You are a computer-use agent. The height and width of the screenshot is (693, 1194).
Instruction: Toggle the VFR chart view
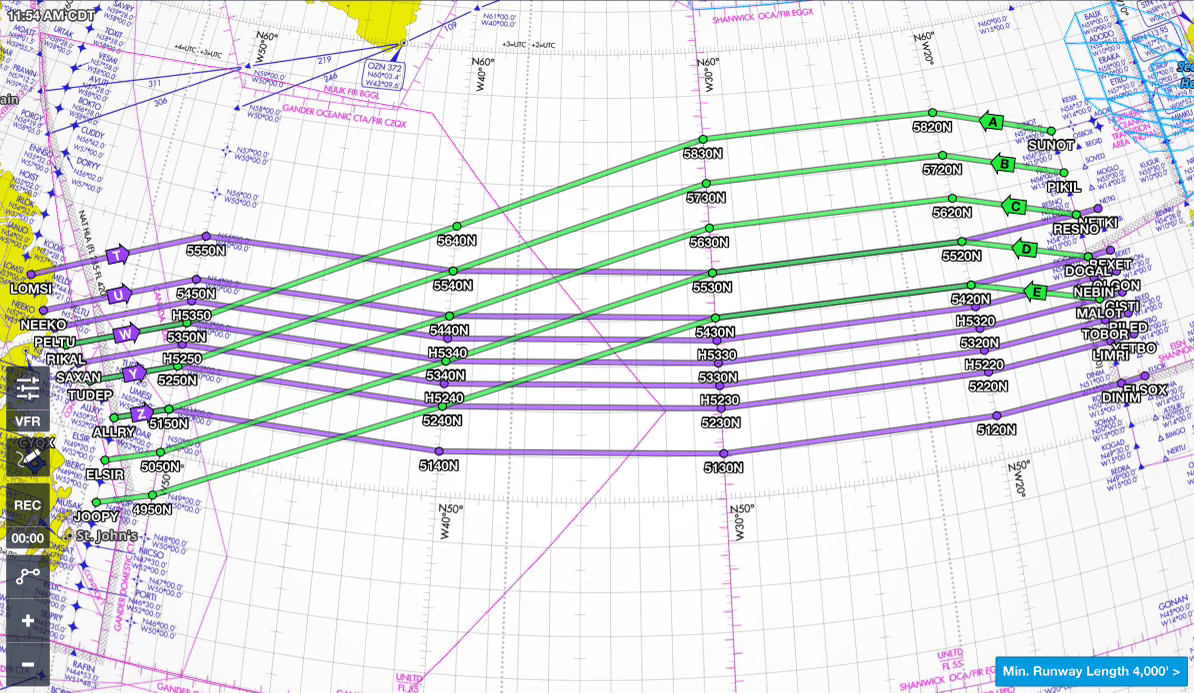(x=28, y=421)
